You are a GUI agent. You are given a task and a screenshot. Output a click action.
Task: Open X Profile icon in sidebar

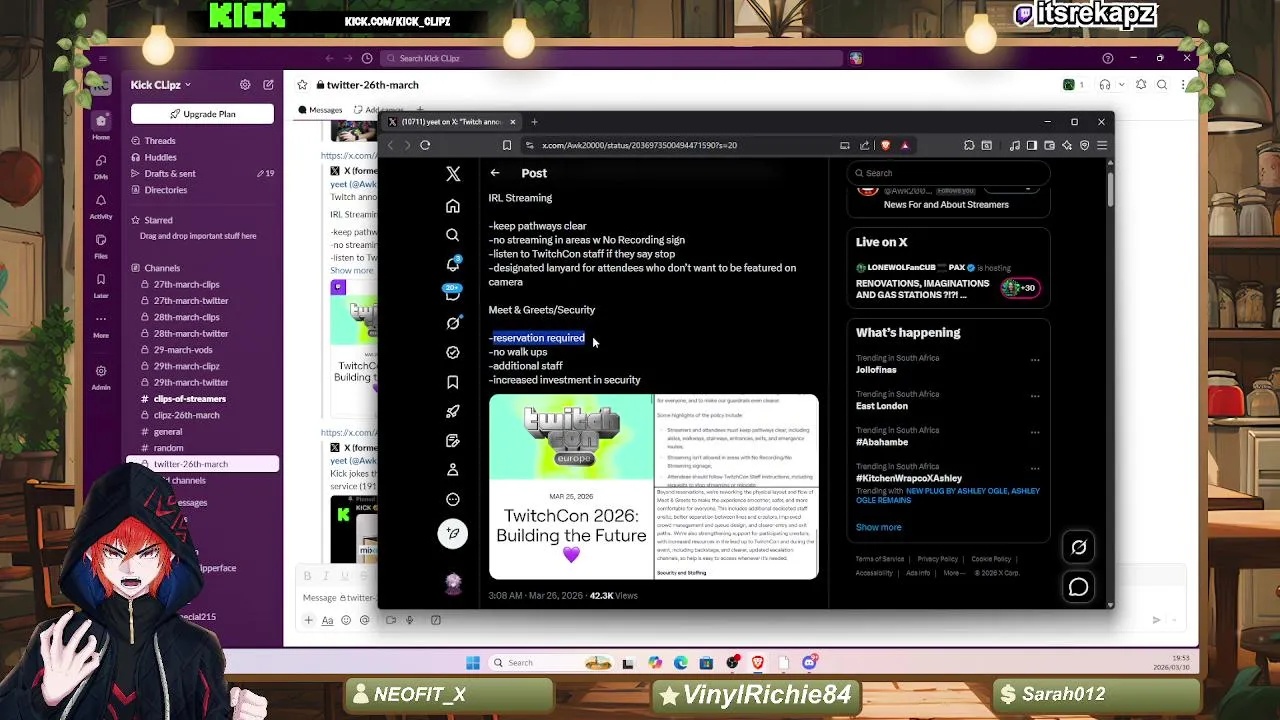[x=453, y=469]
